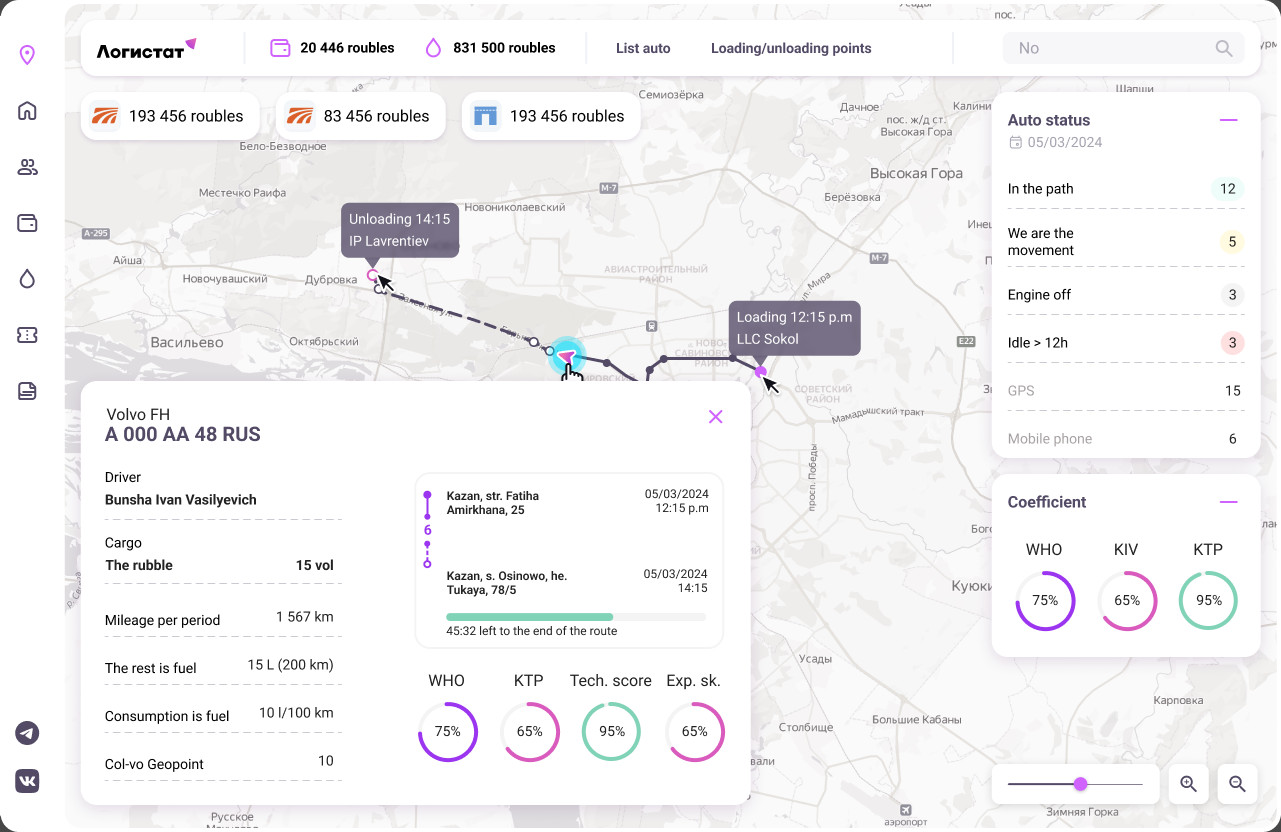Click the 20 446 roubles balance
Image resolution: width=1281 pixels, height=832 pixels.
tap(347, 48)
